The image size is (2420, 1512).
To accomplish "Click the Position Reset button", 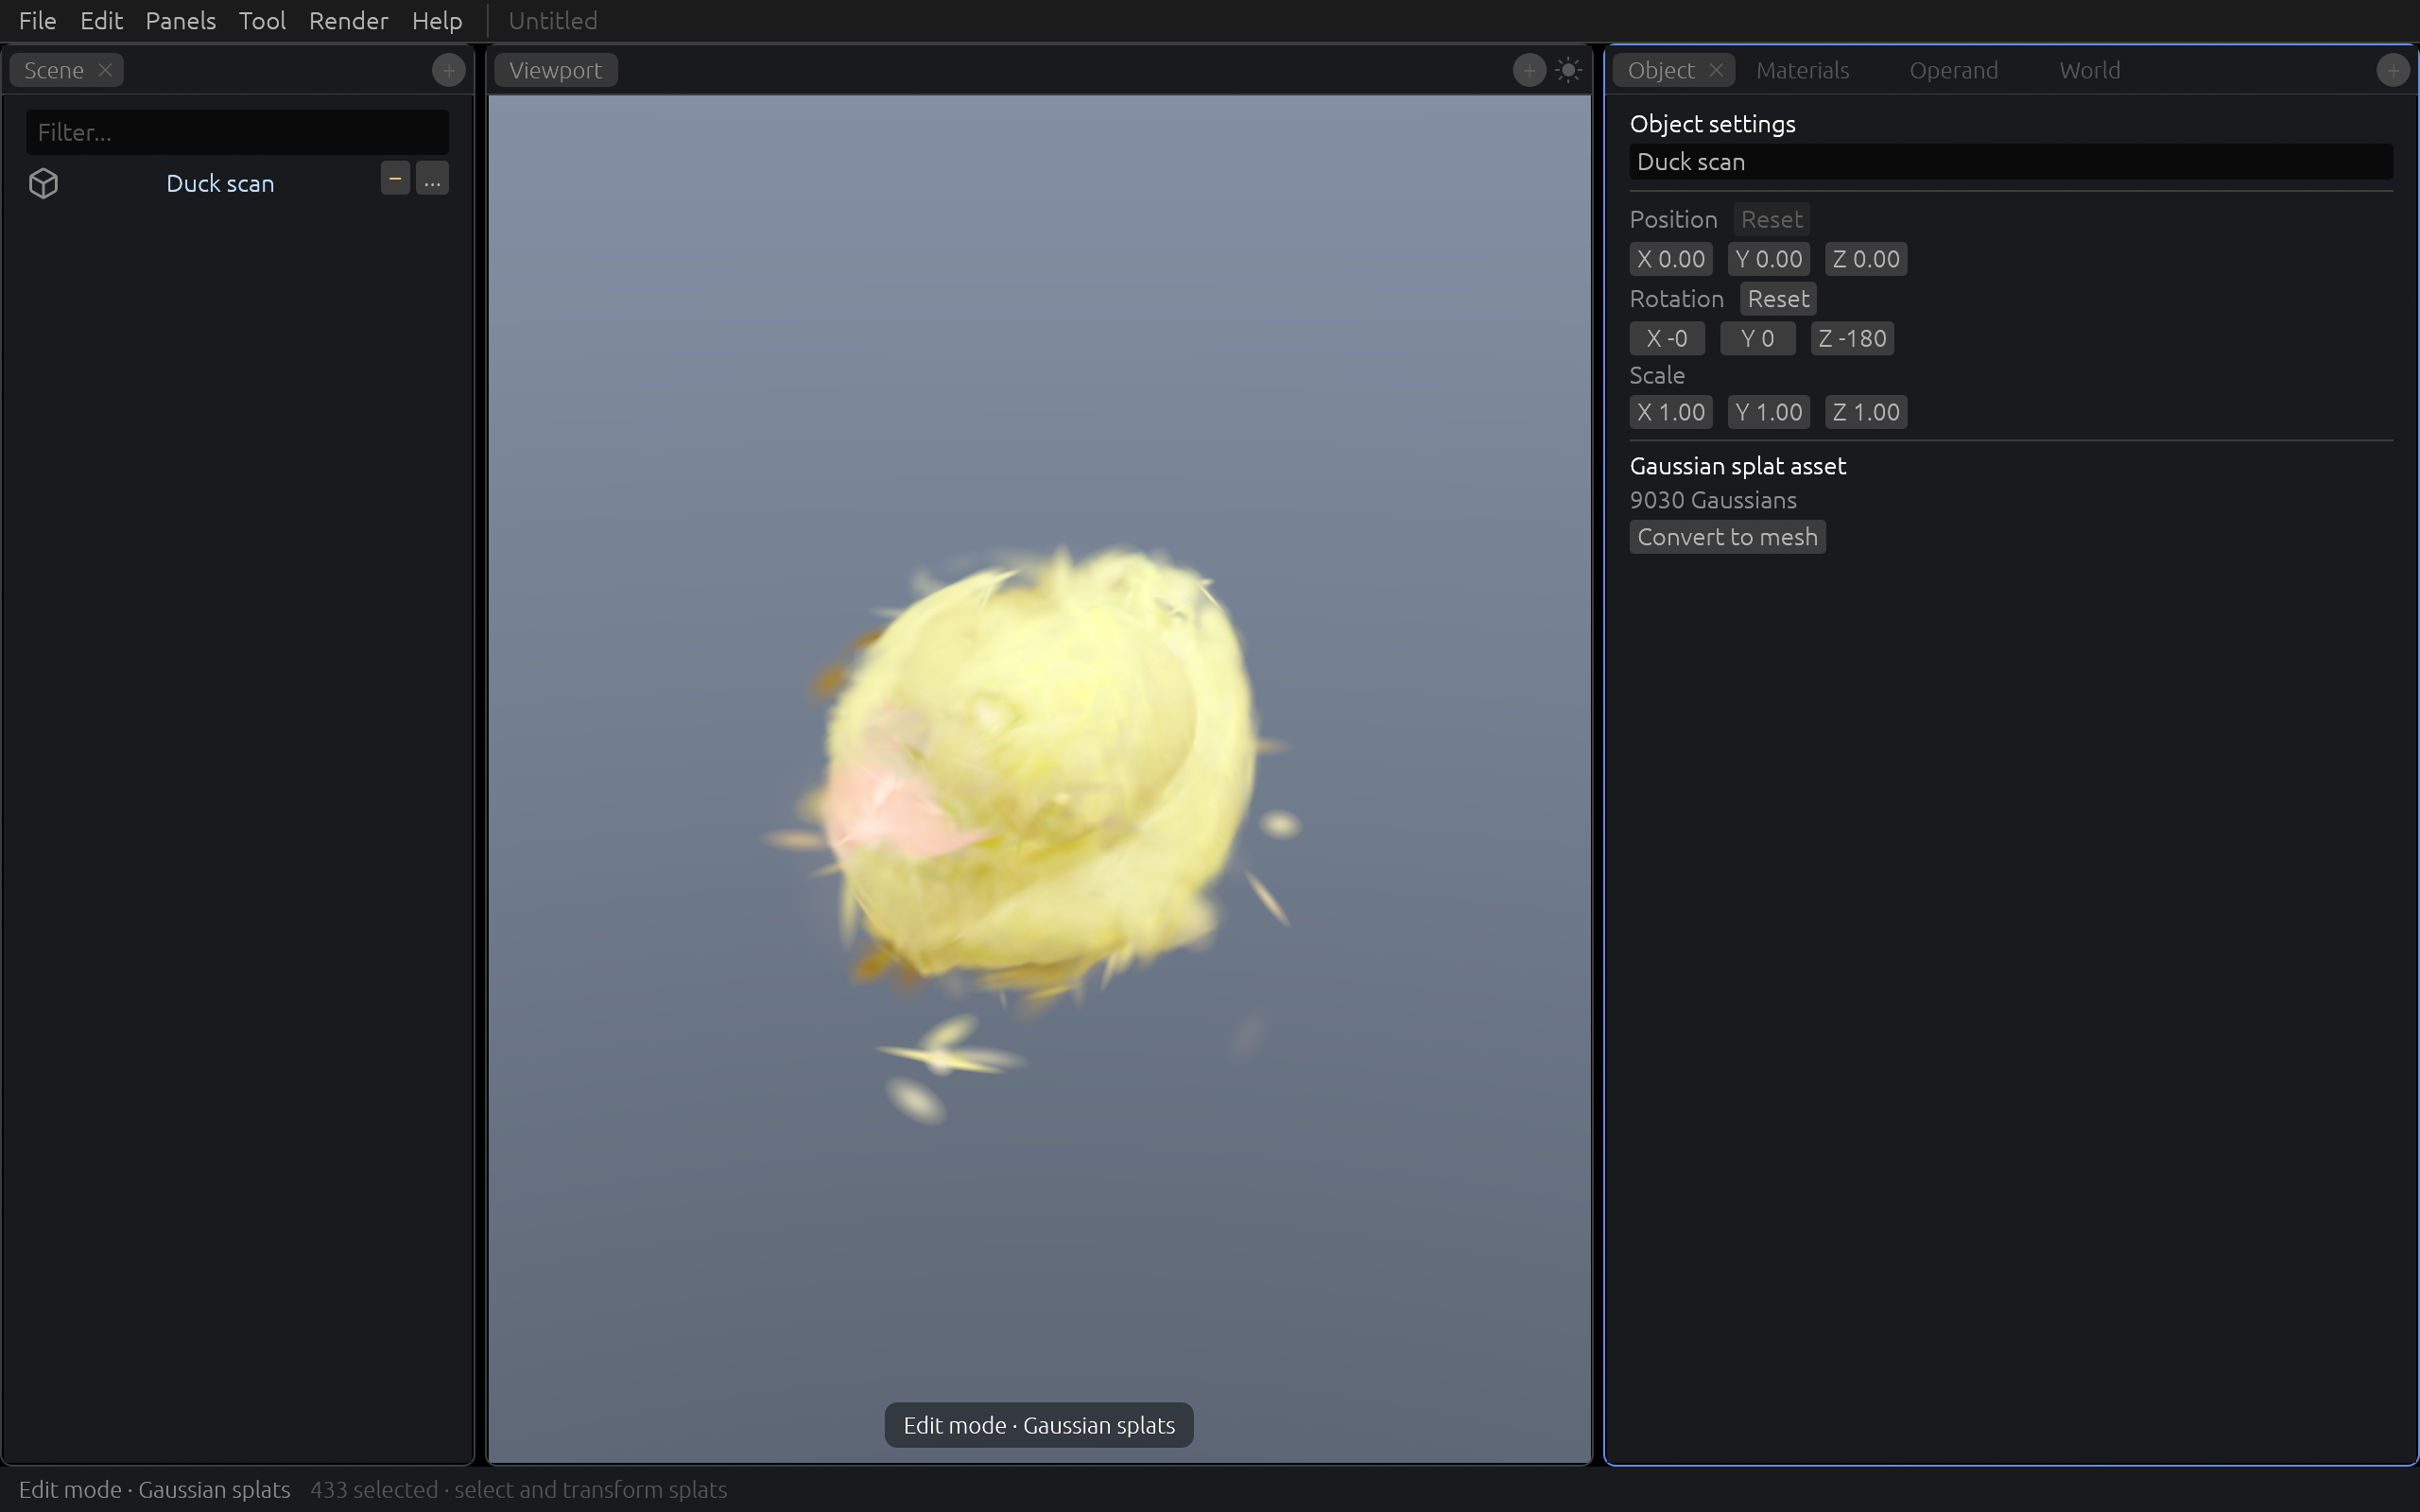I will click(1771, 219).
